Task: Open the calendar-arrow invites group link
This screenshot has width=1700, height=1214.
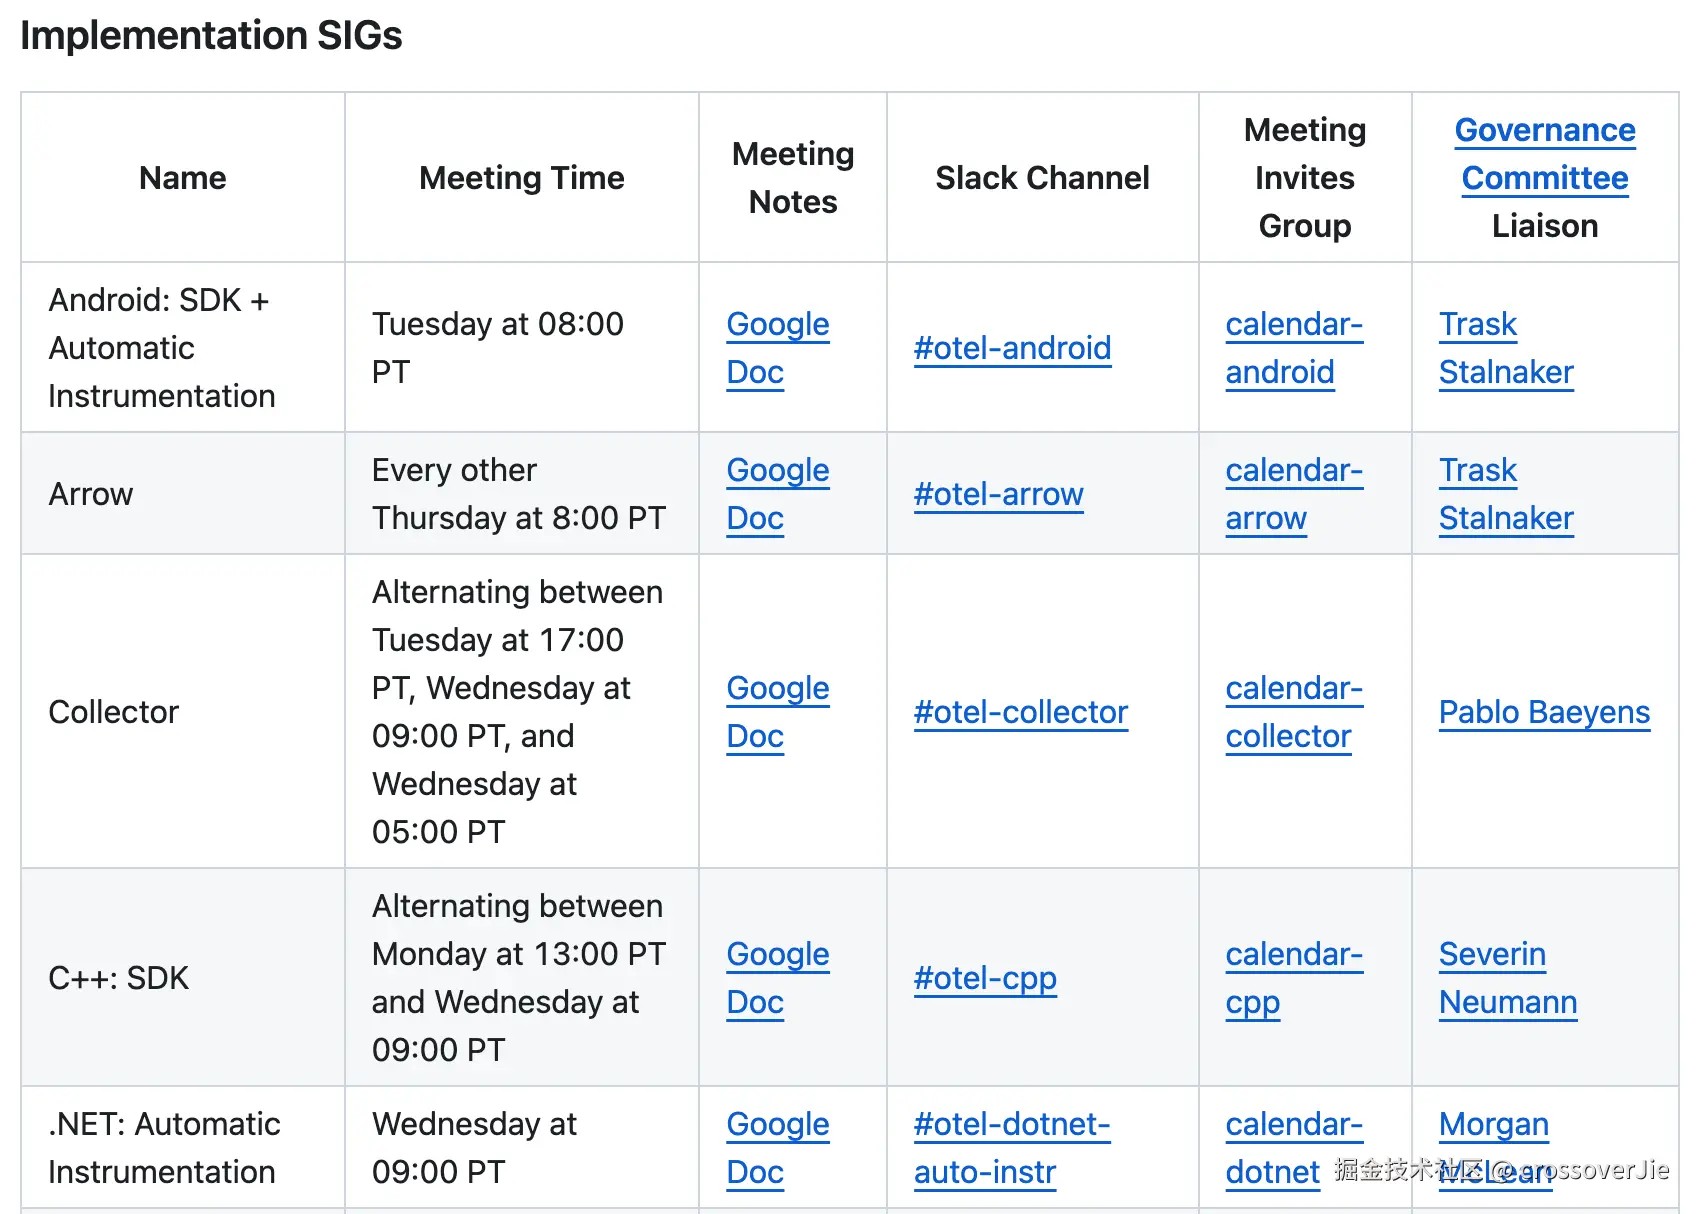Action: pos(1293,471)
